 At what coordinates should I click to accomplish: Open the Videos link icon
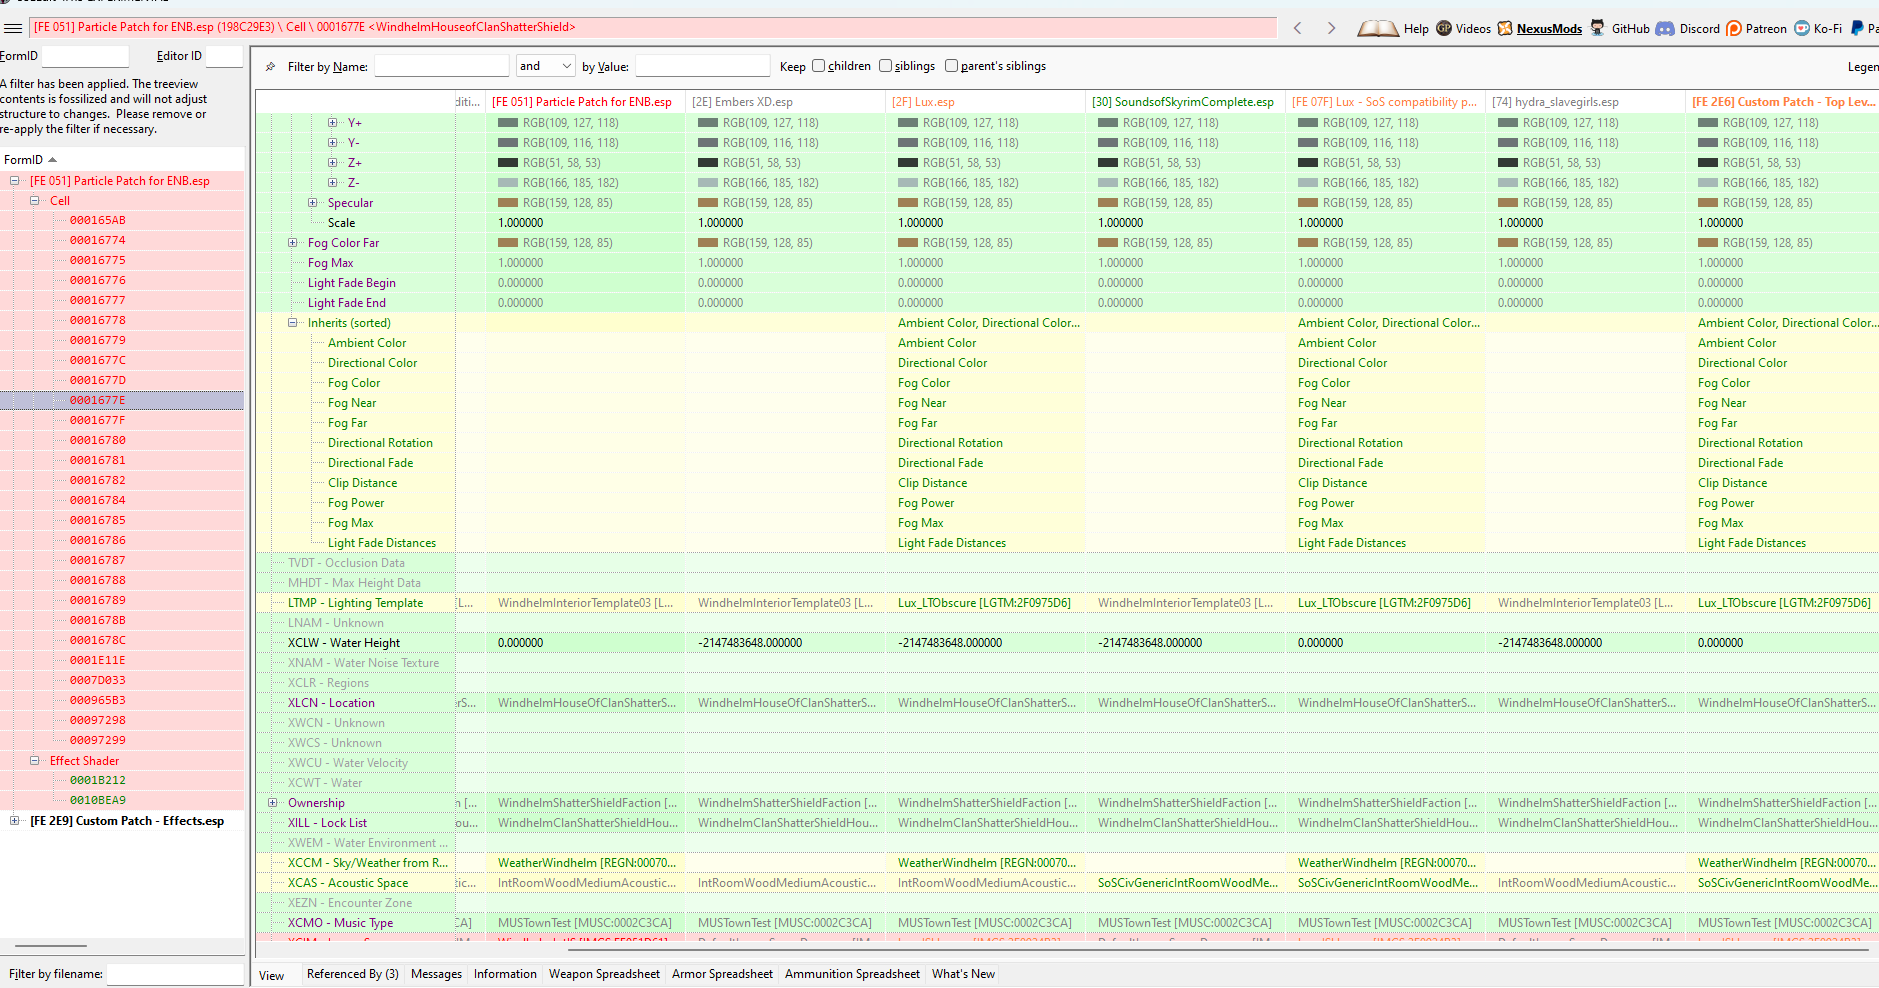coord(1444,28)
